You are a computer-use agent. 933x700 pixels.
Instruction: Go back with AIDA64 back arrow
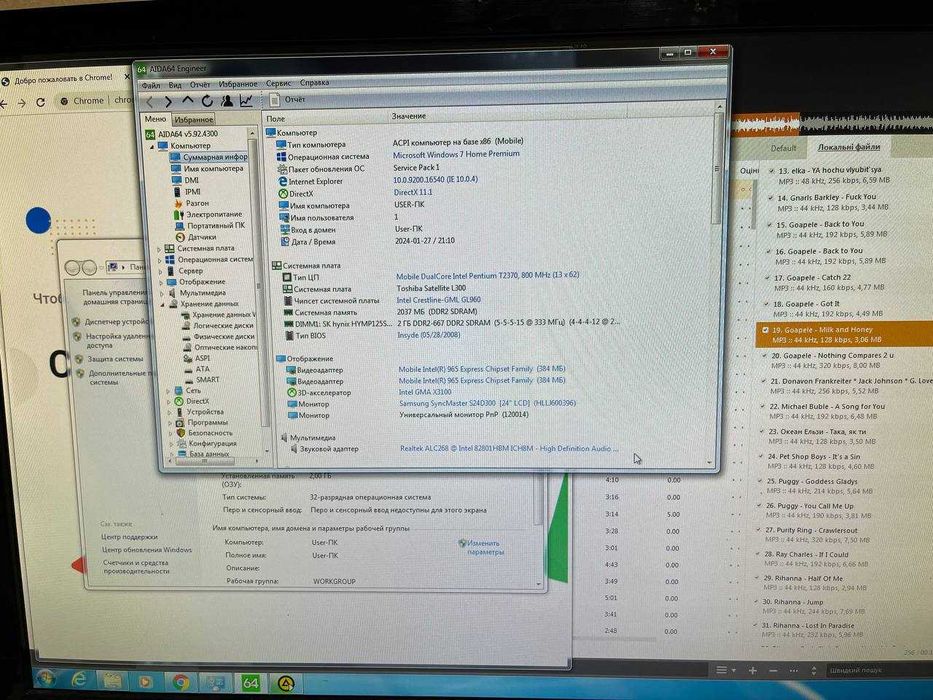click(149, 102)
